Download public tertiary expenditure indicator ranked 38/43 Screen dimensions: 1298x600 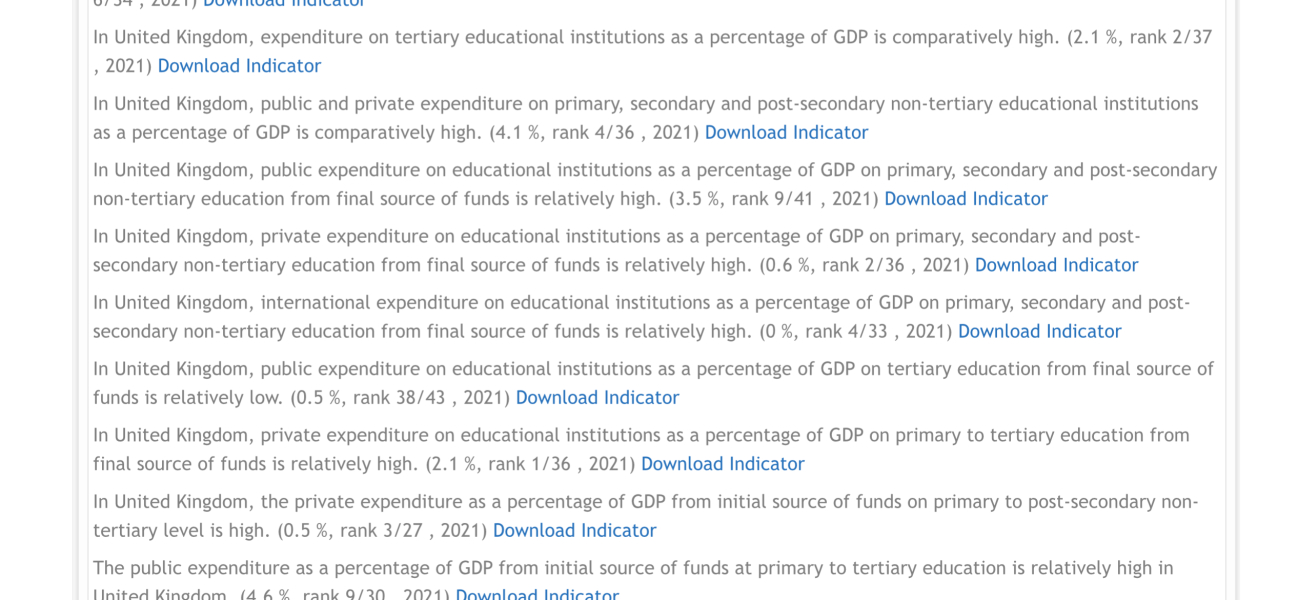[597, 398]
